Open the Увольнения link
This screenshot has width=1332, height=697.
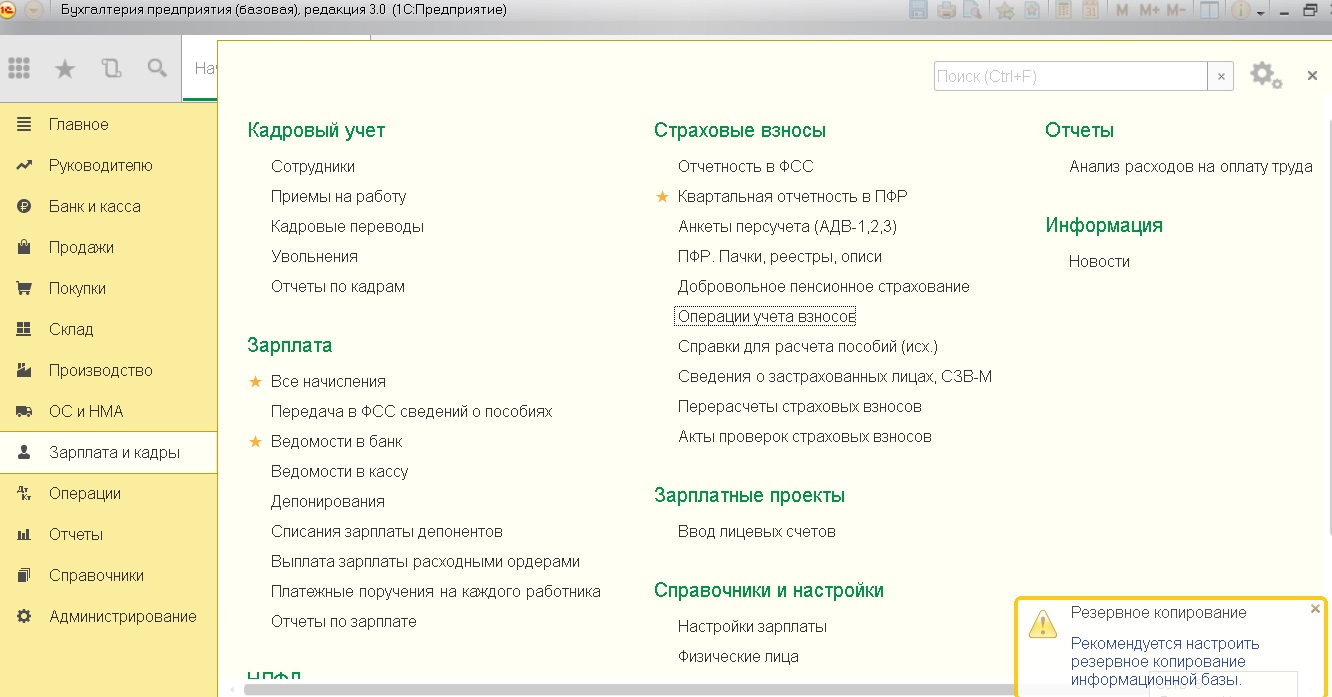point(314,256)
